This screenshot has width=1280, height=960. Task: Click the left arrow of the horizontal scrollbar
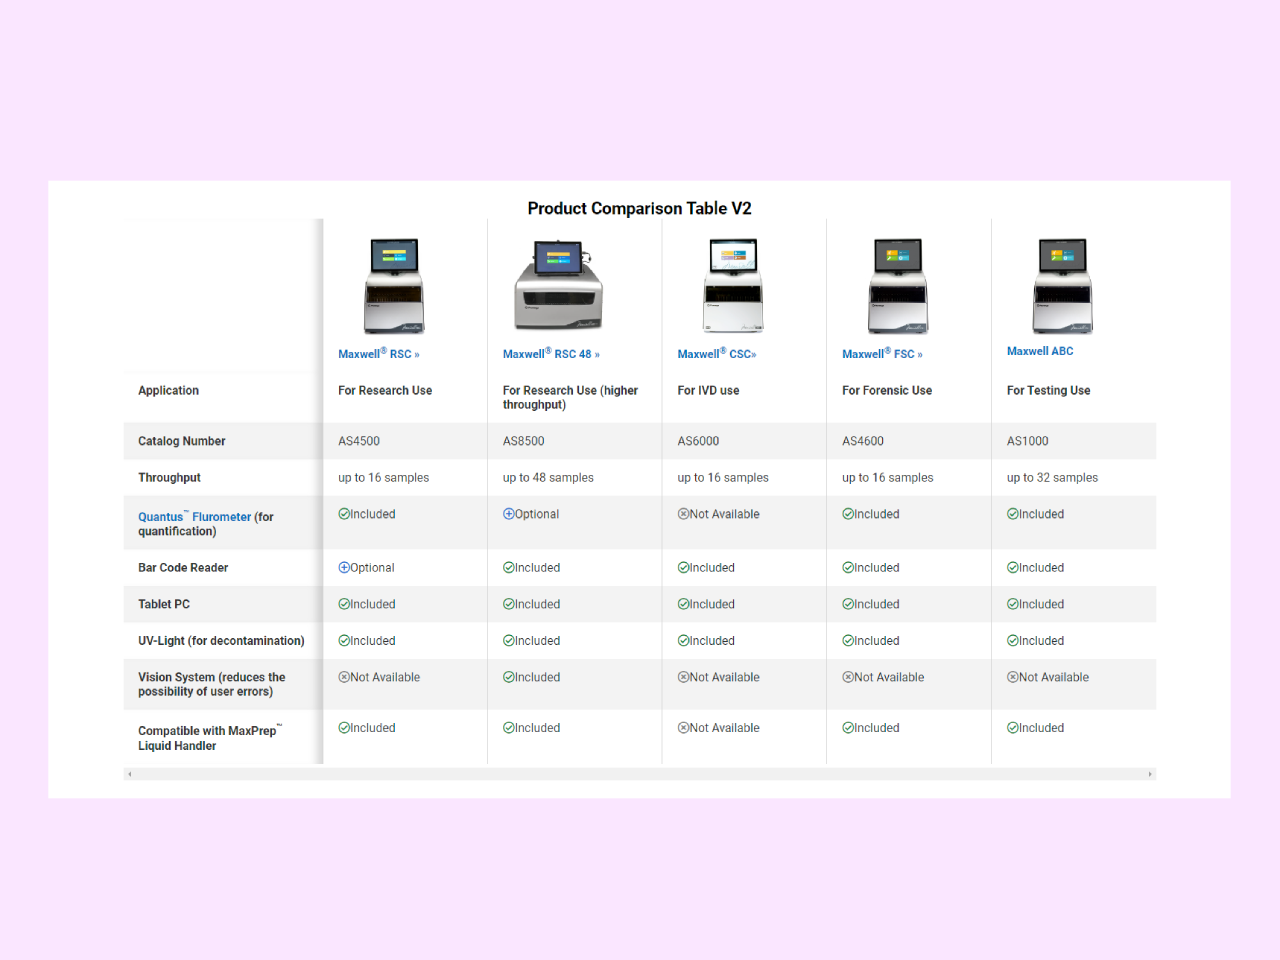(x=131, y=773)
